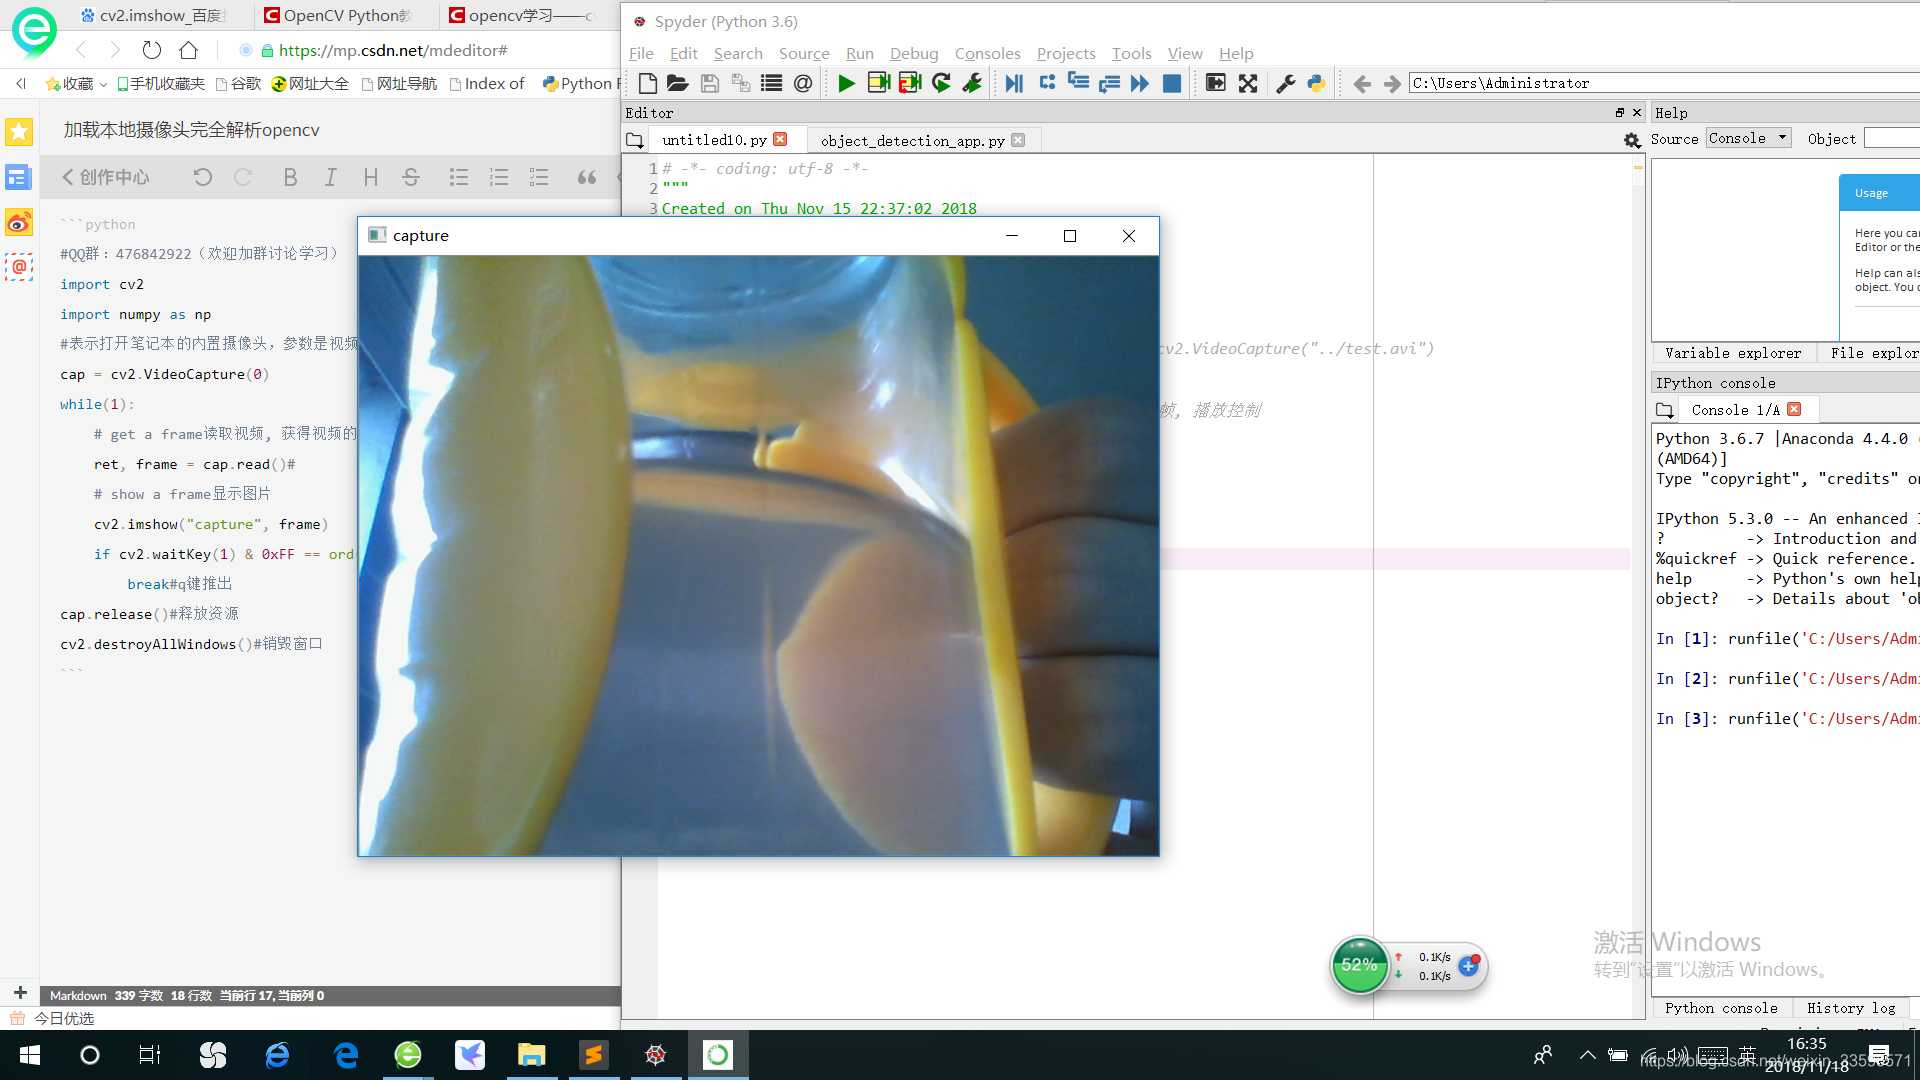Screen dimensions: 1920x1080
Task: Save all files in Spyder
Action: 740,83
